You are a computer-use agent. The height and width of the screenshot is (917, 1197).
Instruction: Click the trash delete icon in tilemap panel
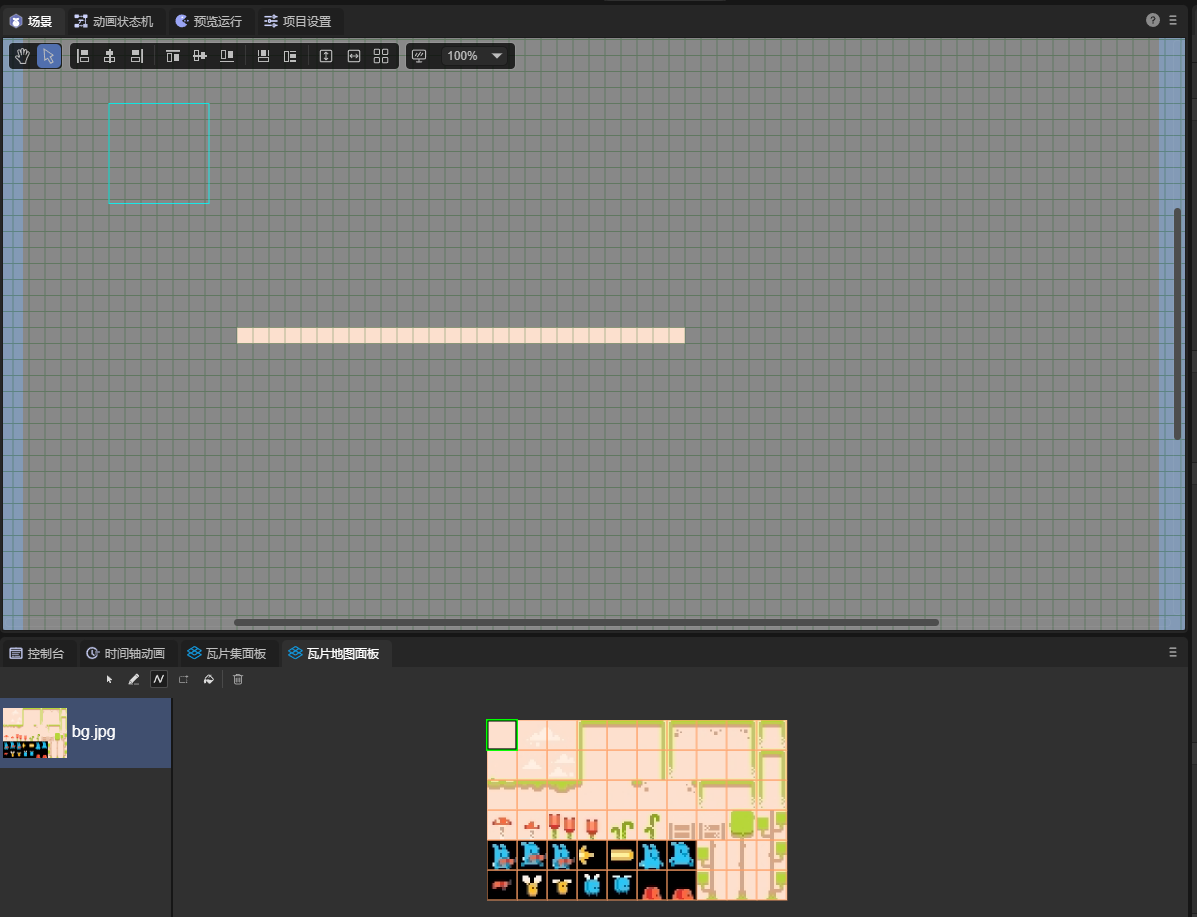[238, 679]
